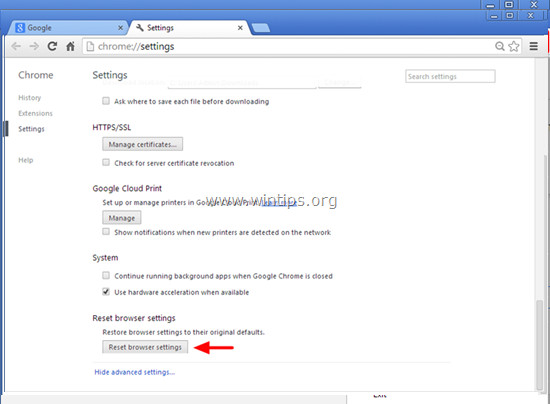The width and height of the screenshot is (550, 404).
Task: Open Help in the sidebar
Action: tap(26, 160)
